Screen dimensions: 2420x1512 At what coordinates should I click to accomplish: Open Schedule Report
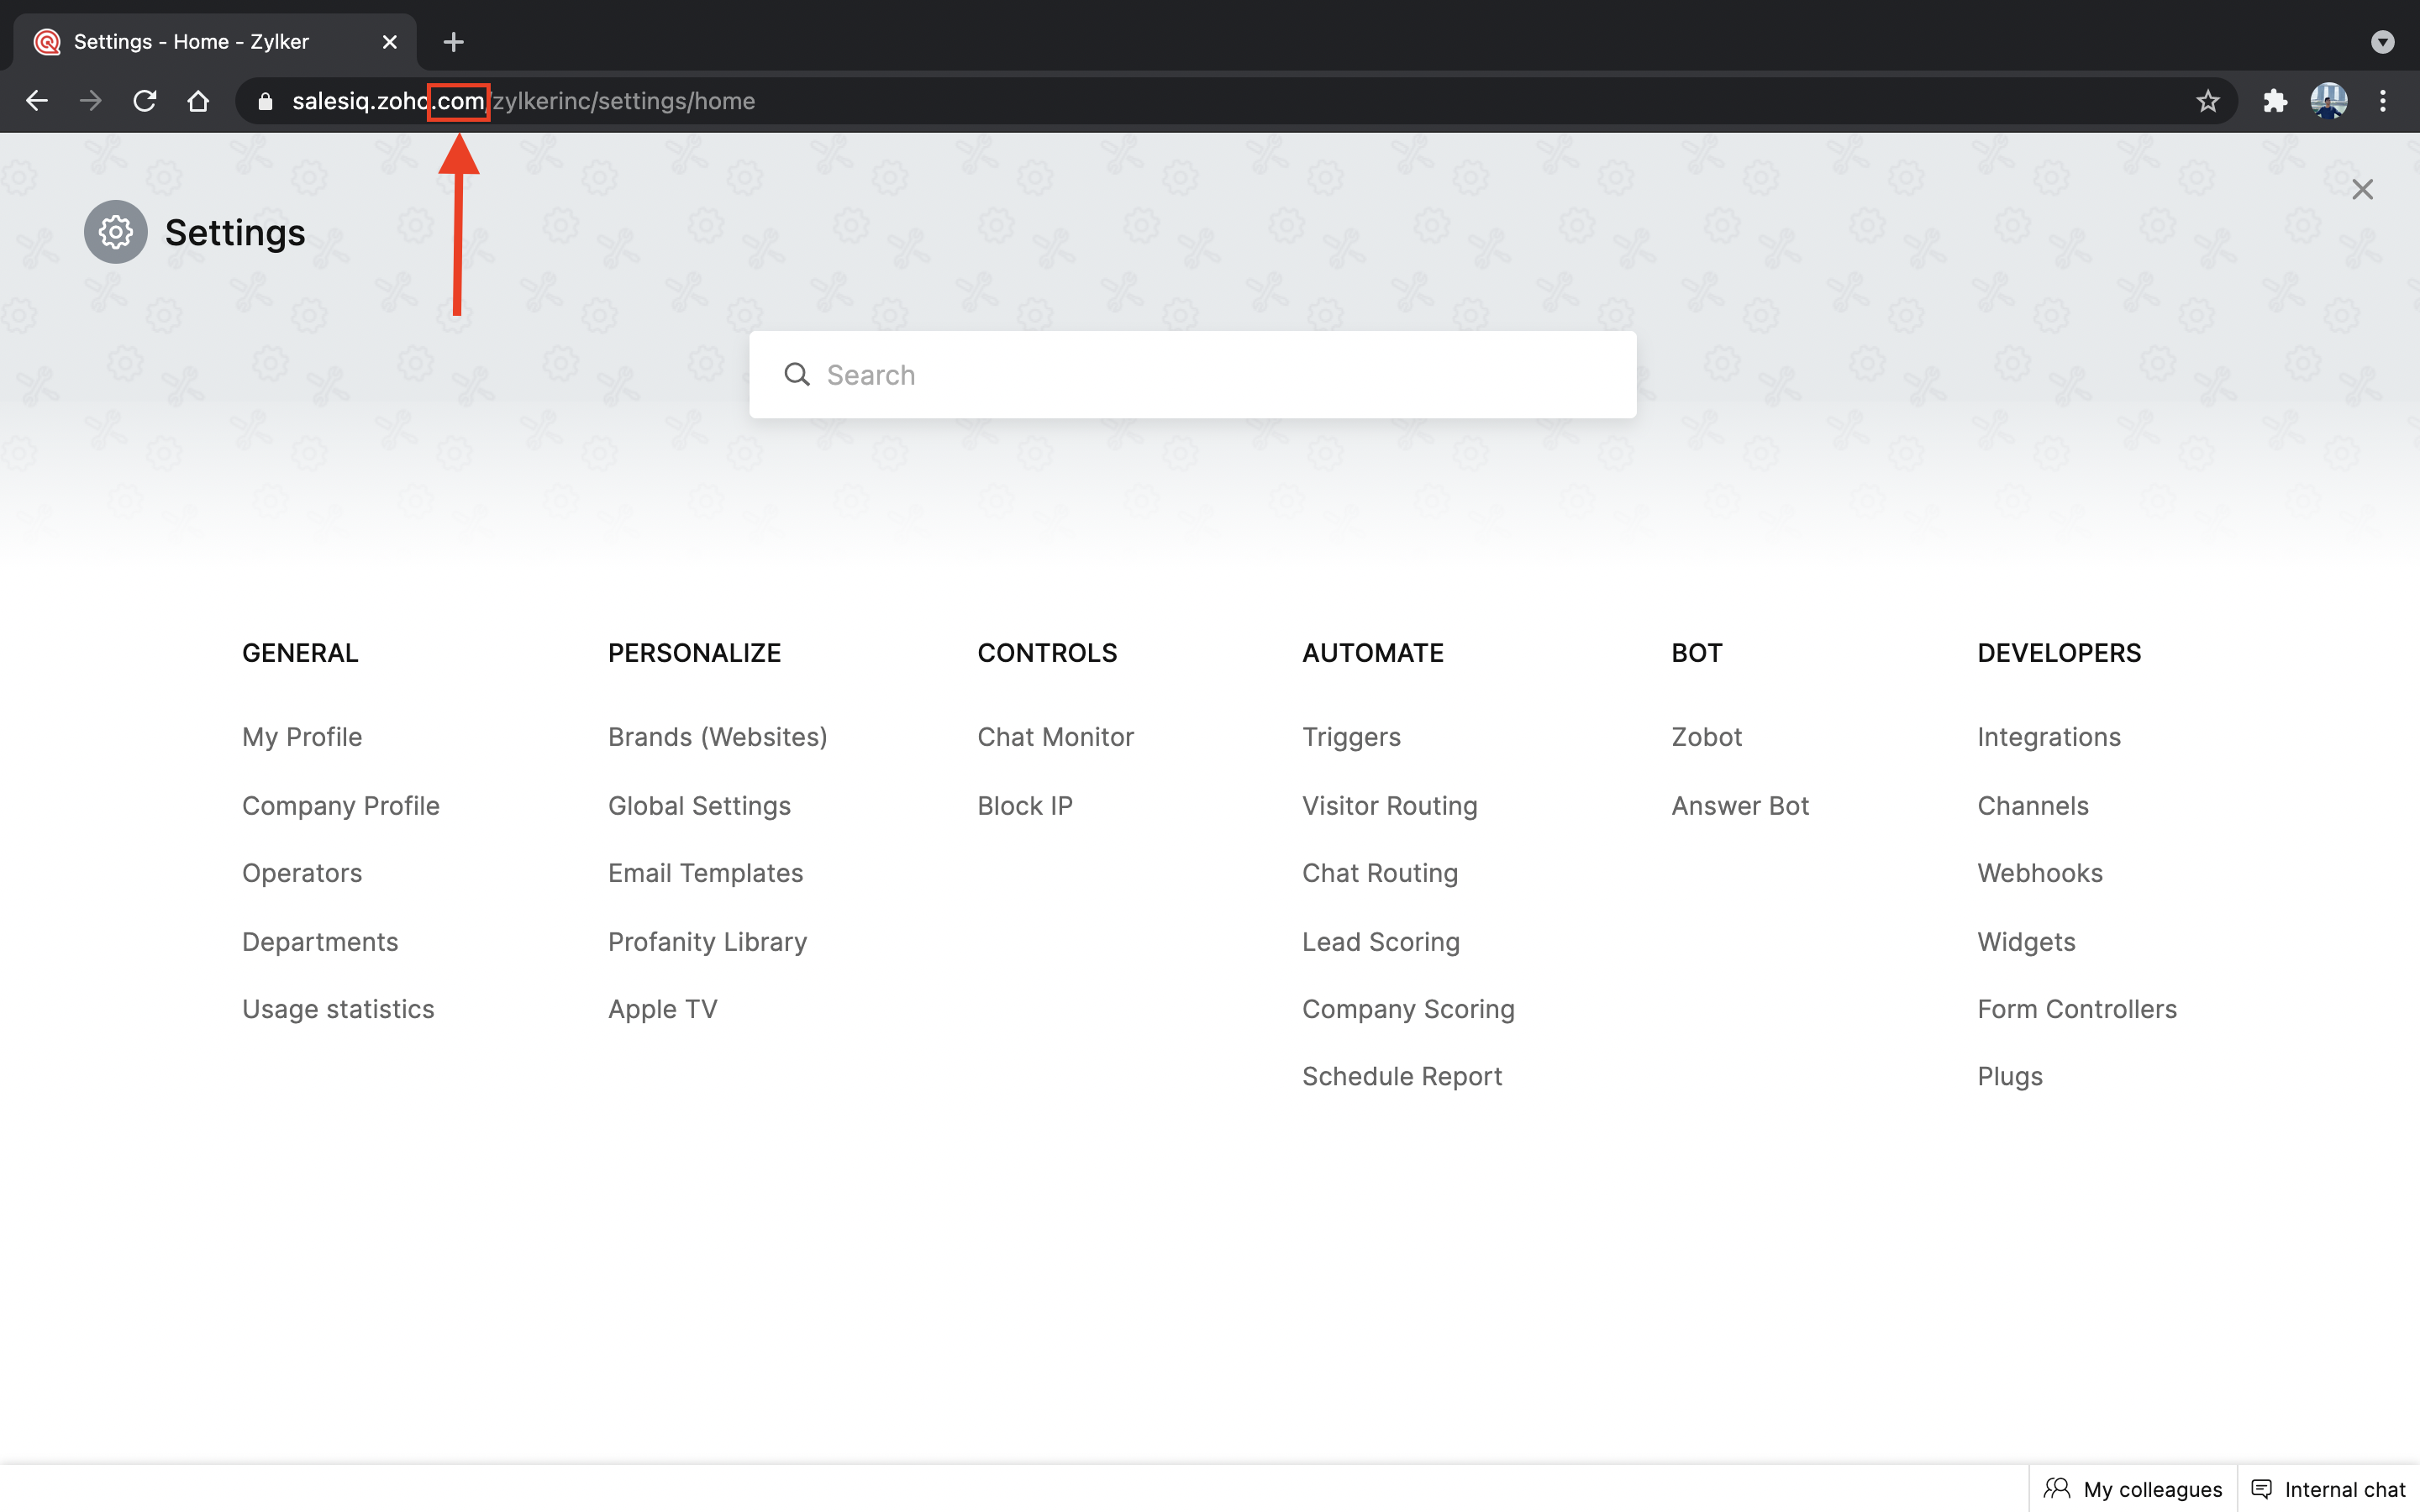click(1402, 1077)
